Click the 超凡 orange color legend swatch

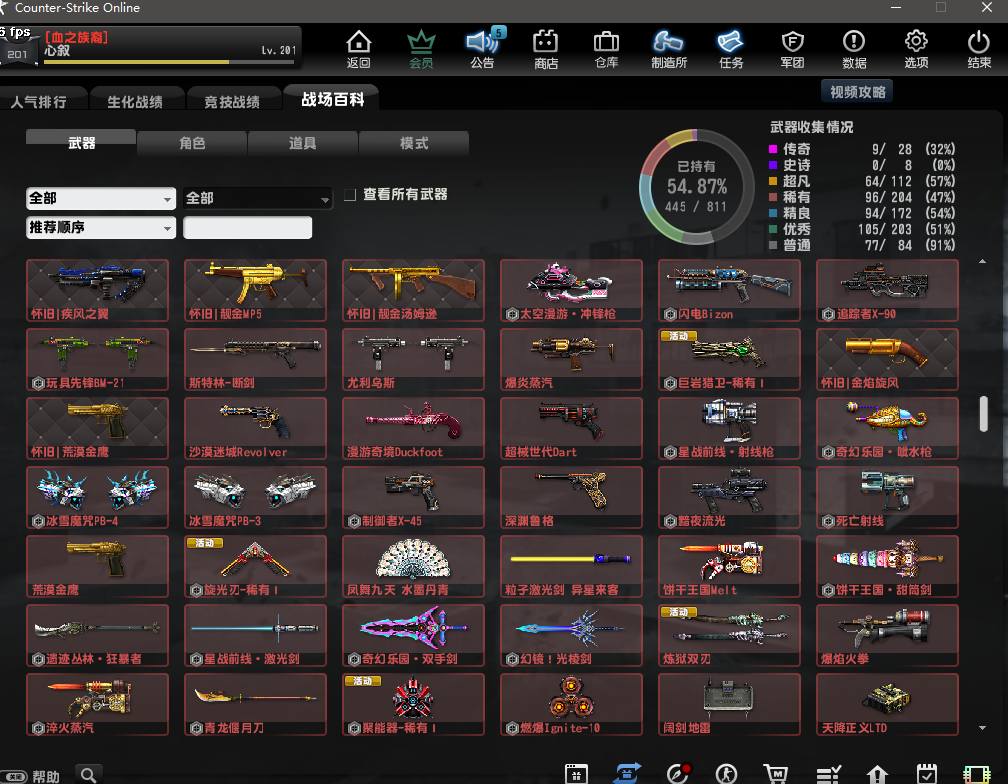pos(773,181)
